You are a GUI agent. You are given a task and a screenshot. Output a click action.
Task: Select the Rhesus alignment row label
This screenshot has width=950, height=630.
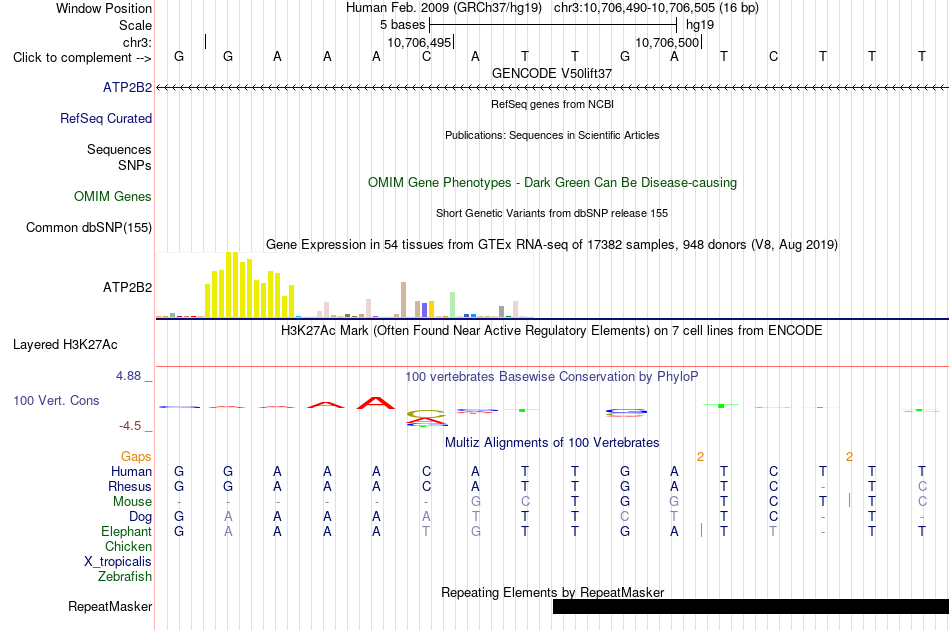pos(130,486)
